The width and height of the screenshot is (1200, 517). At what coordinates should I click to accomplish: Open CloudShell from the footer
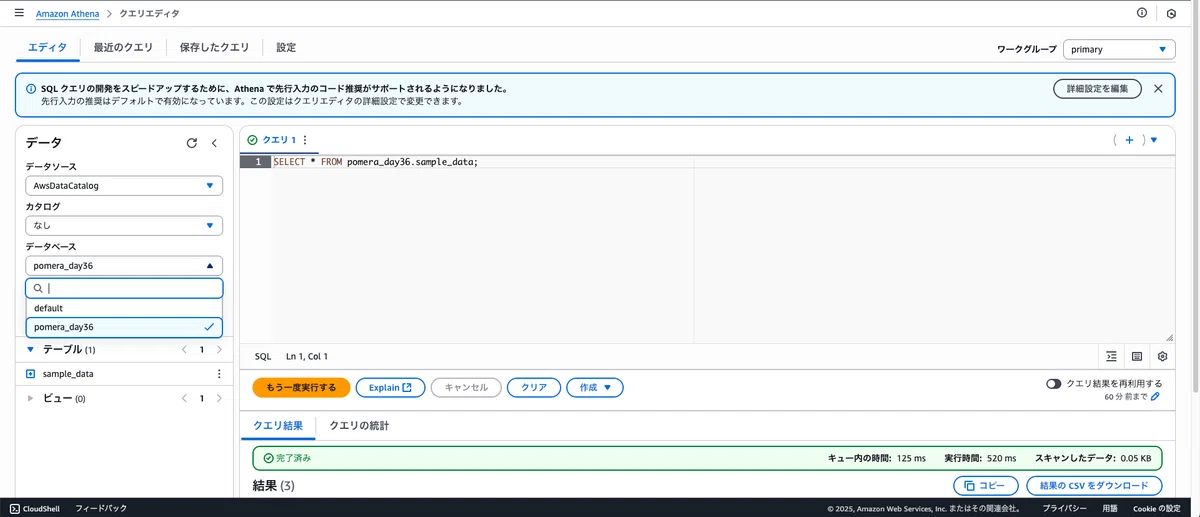point(35,508)
